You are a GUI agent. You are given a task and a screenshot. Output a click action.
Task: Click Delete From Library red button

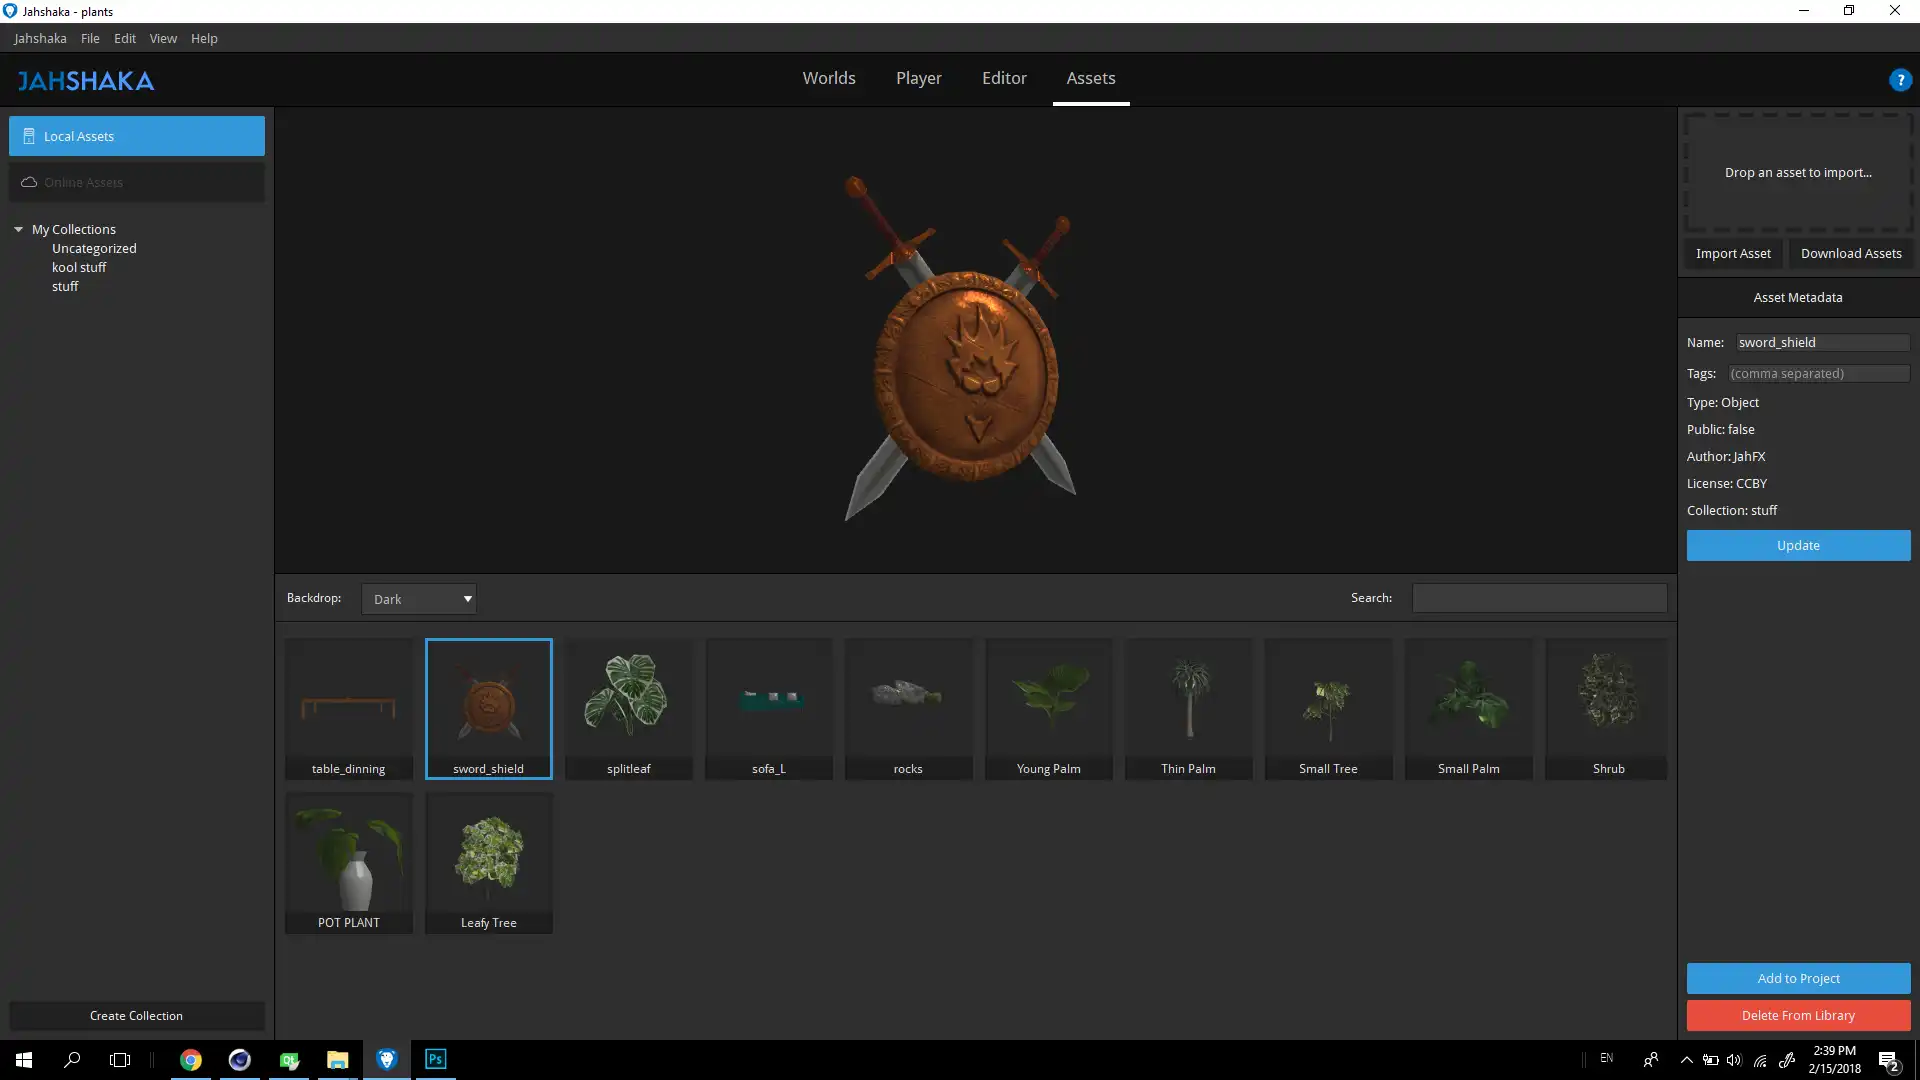click(1799, 1015)
